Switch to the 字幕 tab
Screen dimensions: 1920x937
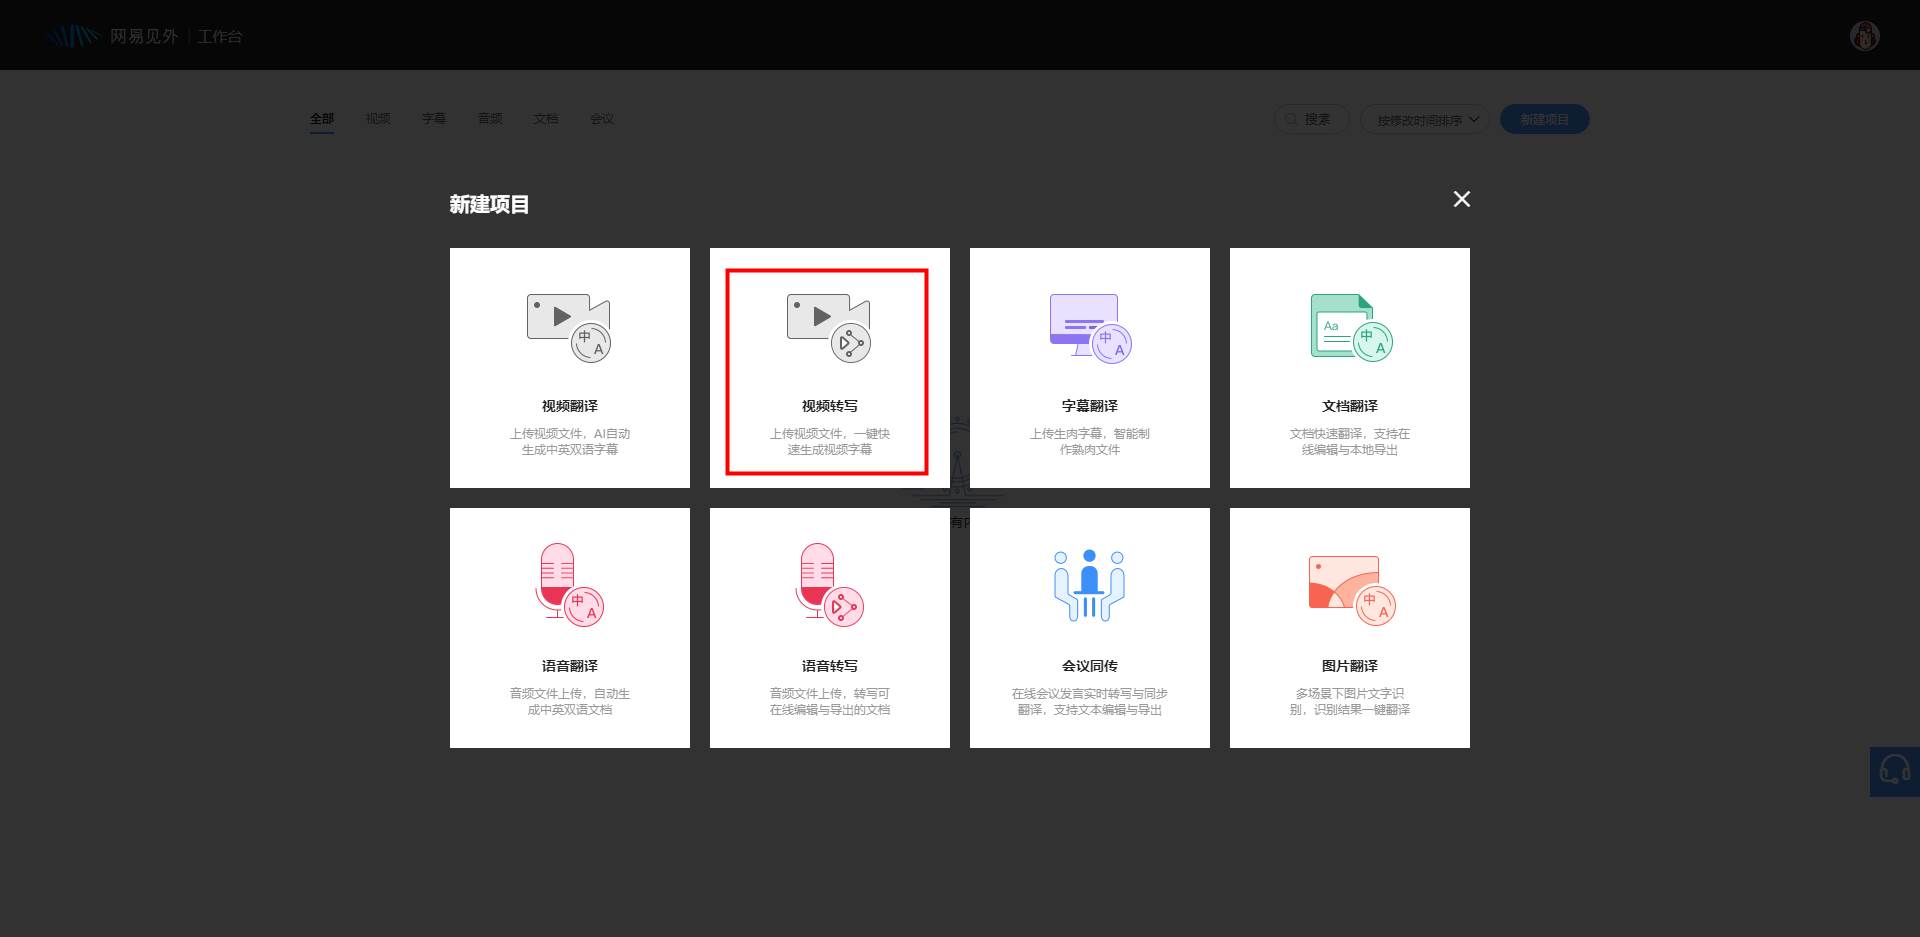[434, 119]
